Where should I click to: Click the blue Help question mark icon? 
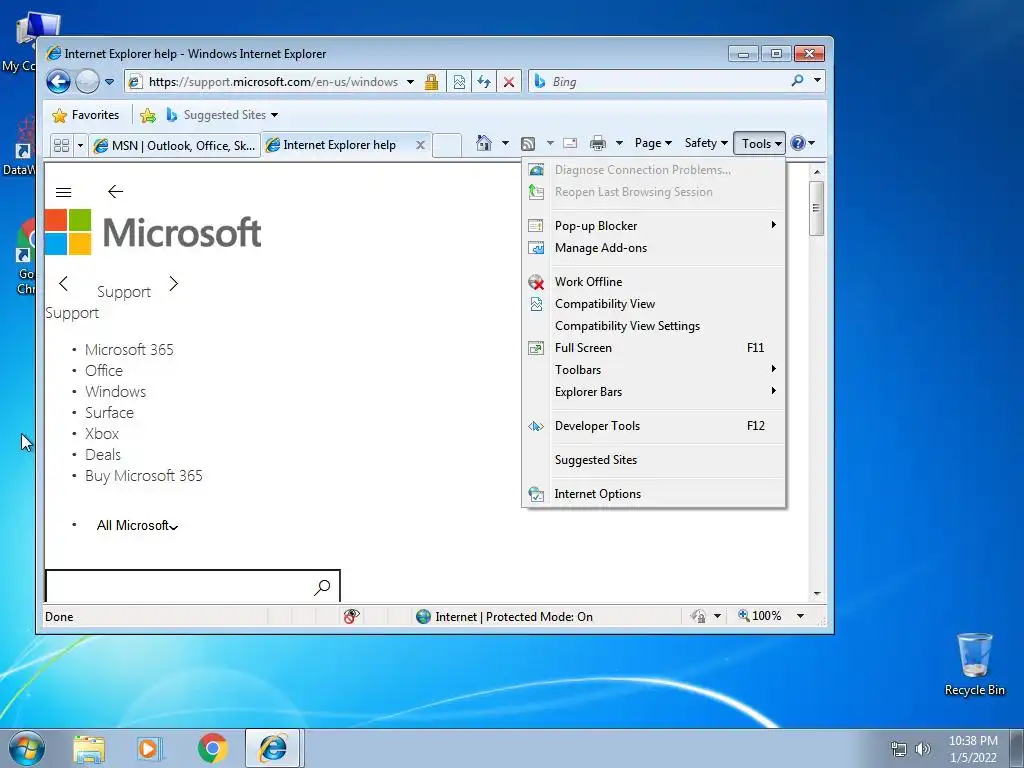[x=797, y=143]
